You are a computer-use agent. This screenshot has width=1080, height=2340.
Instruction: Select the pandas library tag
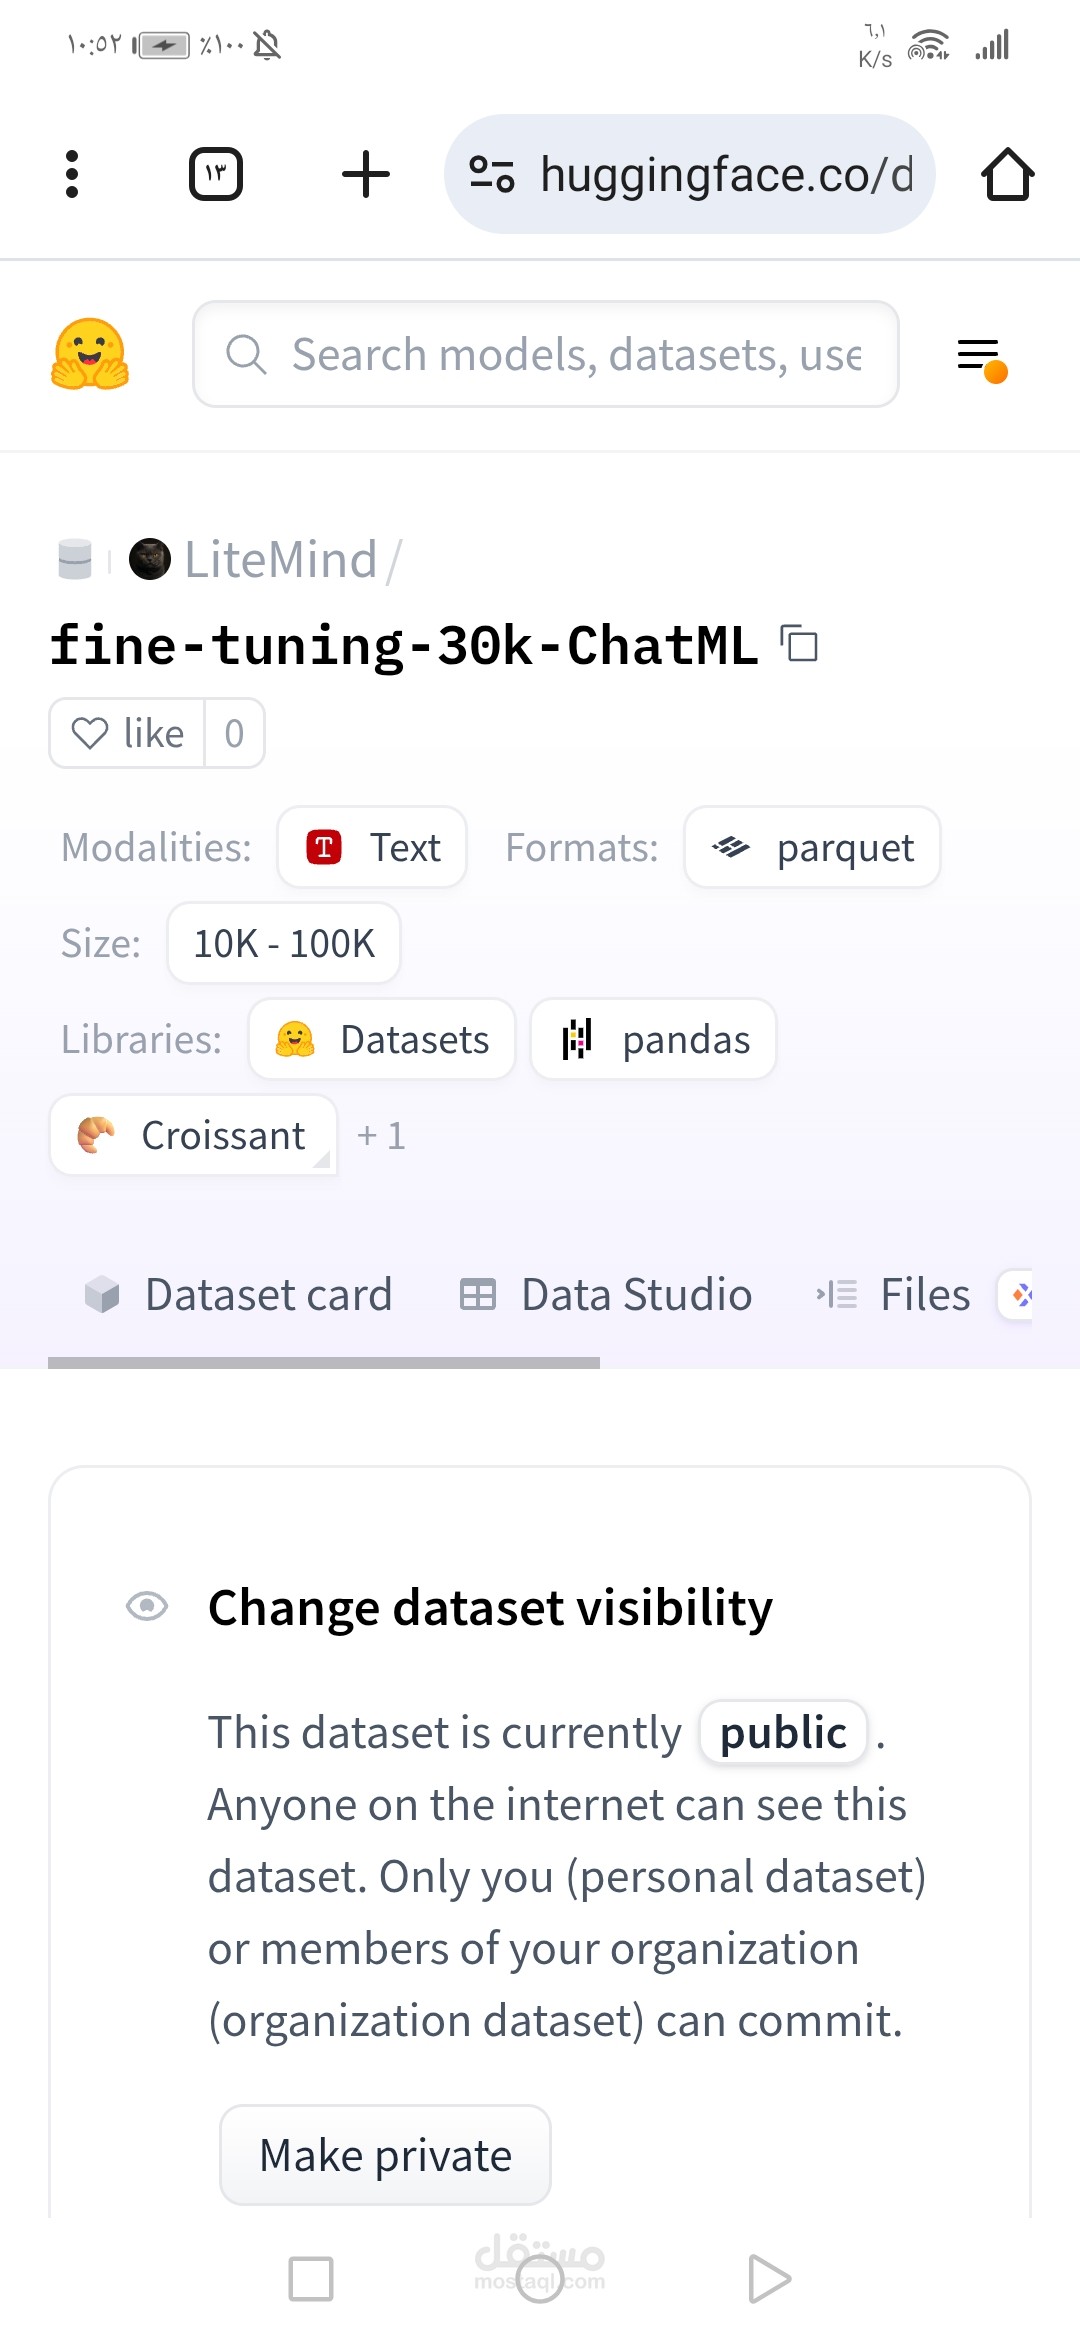click(654, 1040)
